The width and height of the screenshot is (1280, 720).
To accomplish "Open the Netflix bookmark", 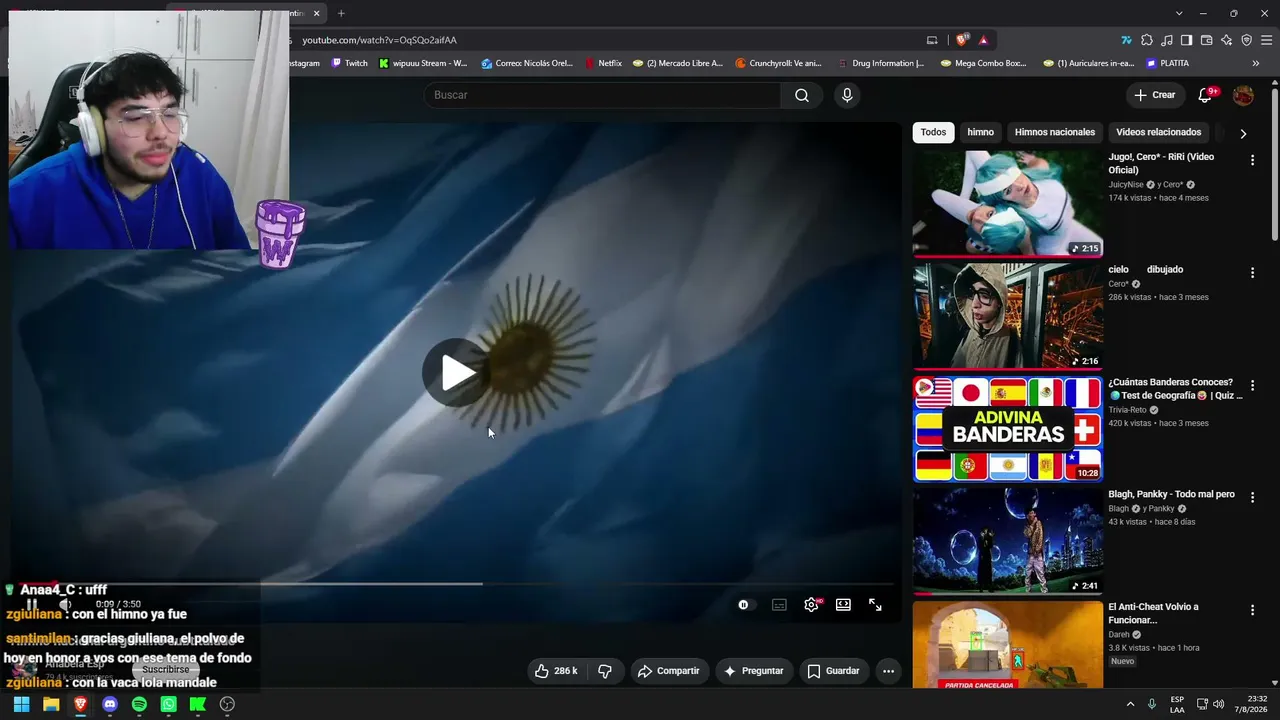I will 603,63.
